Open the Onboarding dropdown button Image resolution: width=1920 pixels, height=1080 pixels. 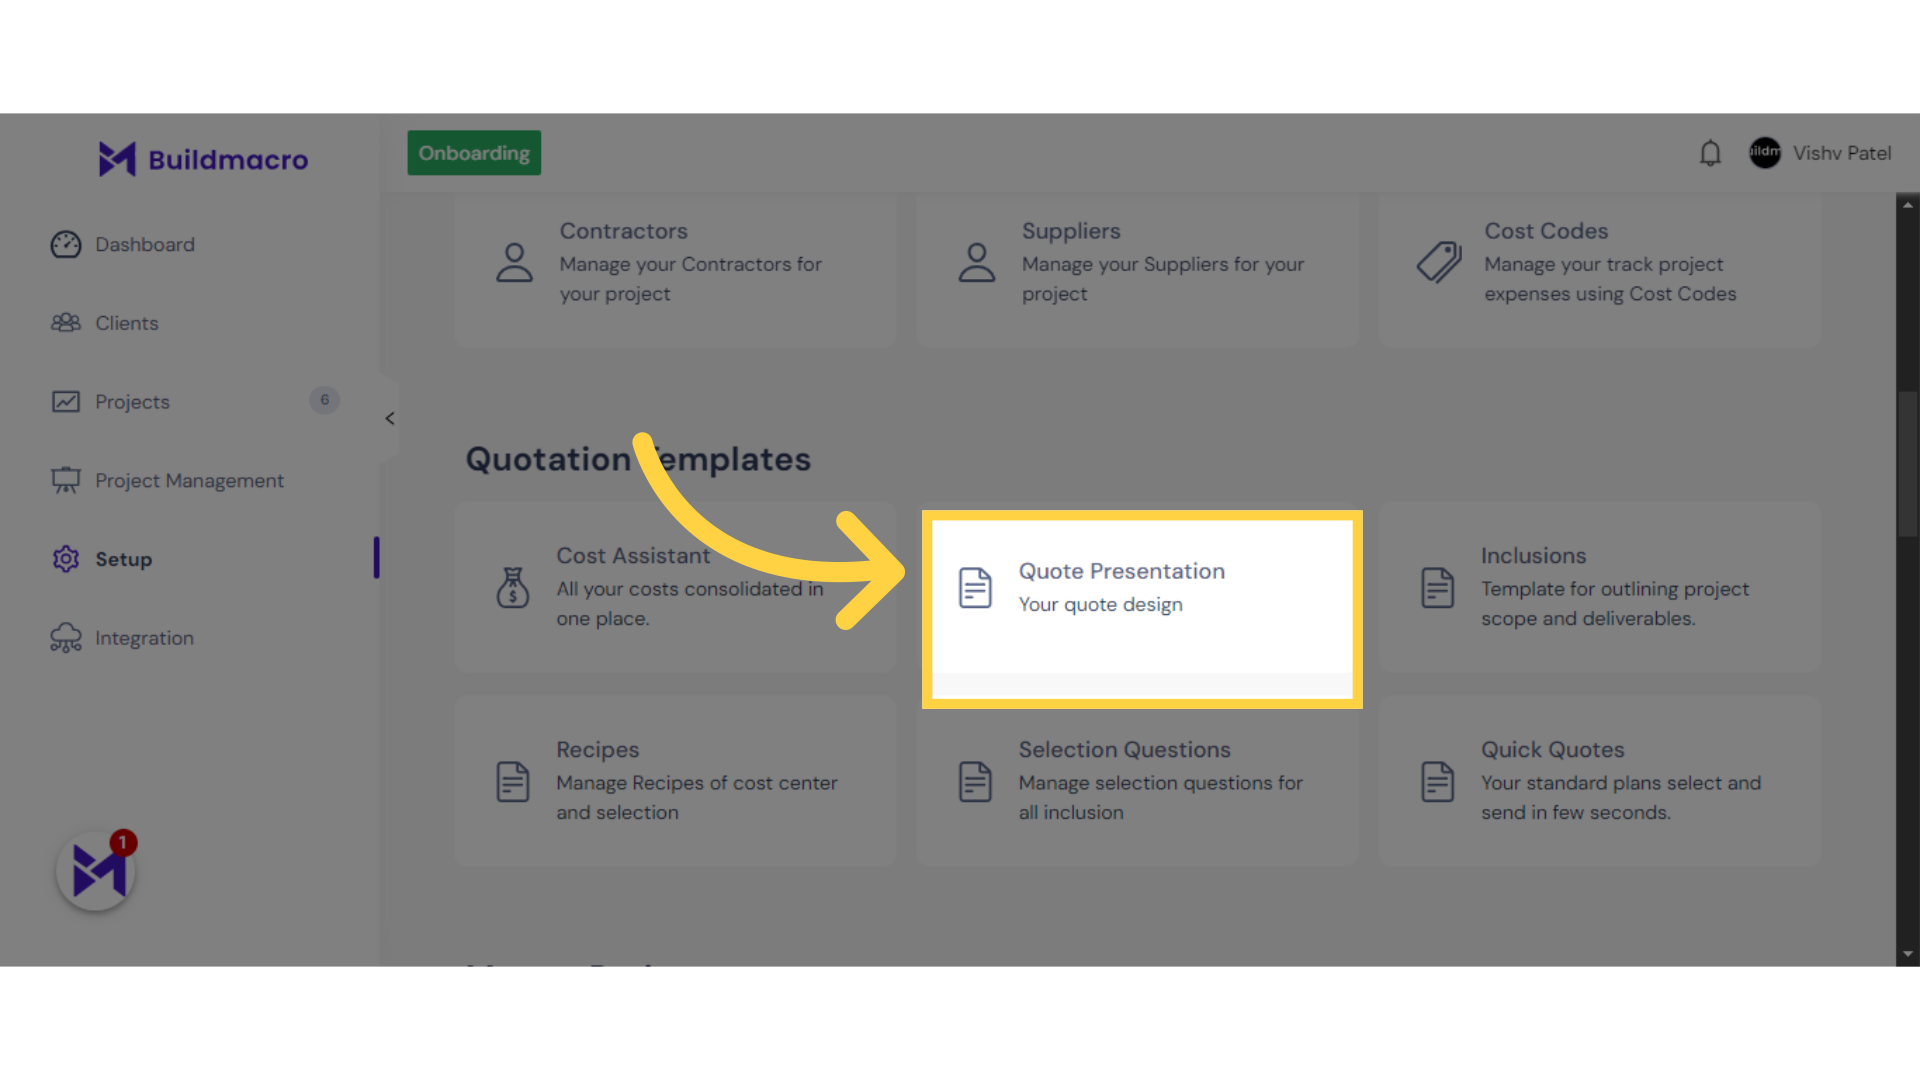click(473, 153)
